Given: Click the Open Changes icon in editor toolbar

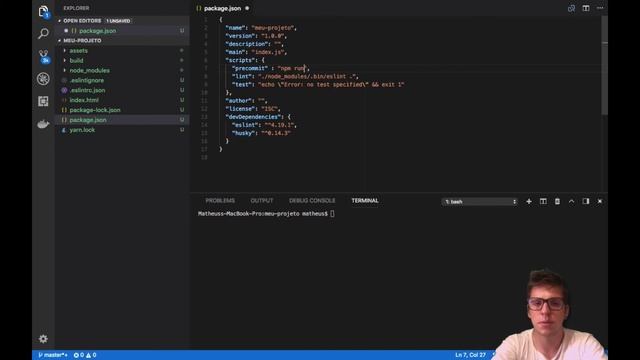Looking at the screenshot, I should point(571,8).
